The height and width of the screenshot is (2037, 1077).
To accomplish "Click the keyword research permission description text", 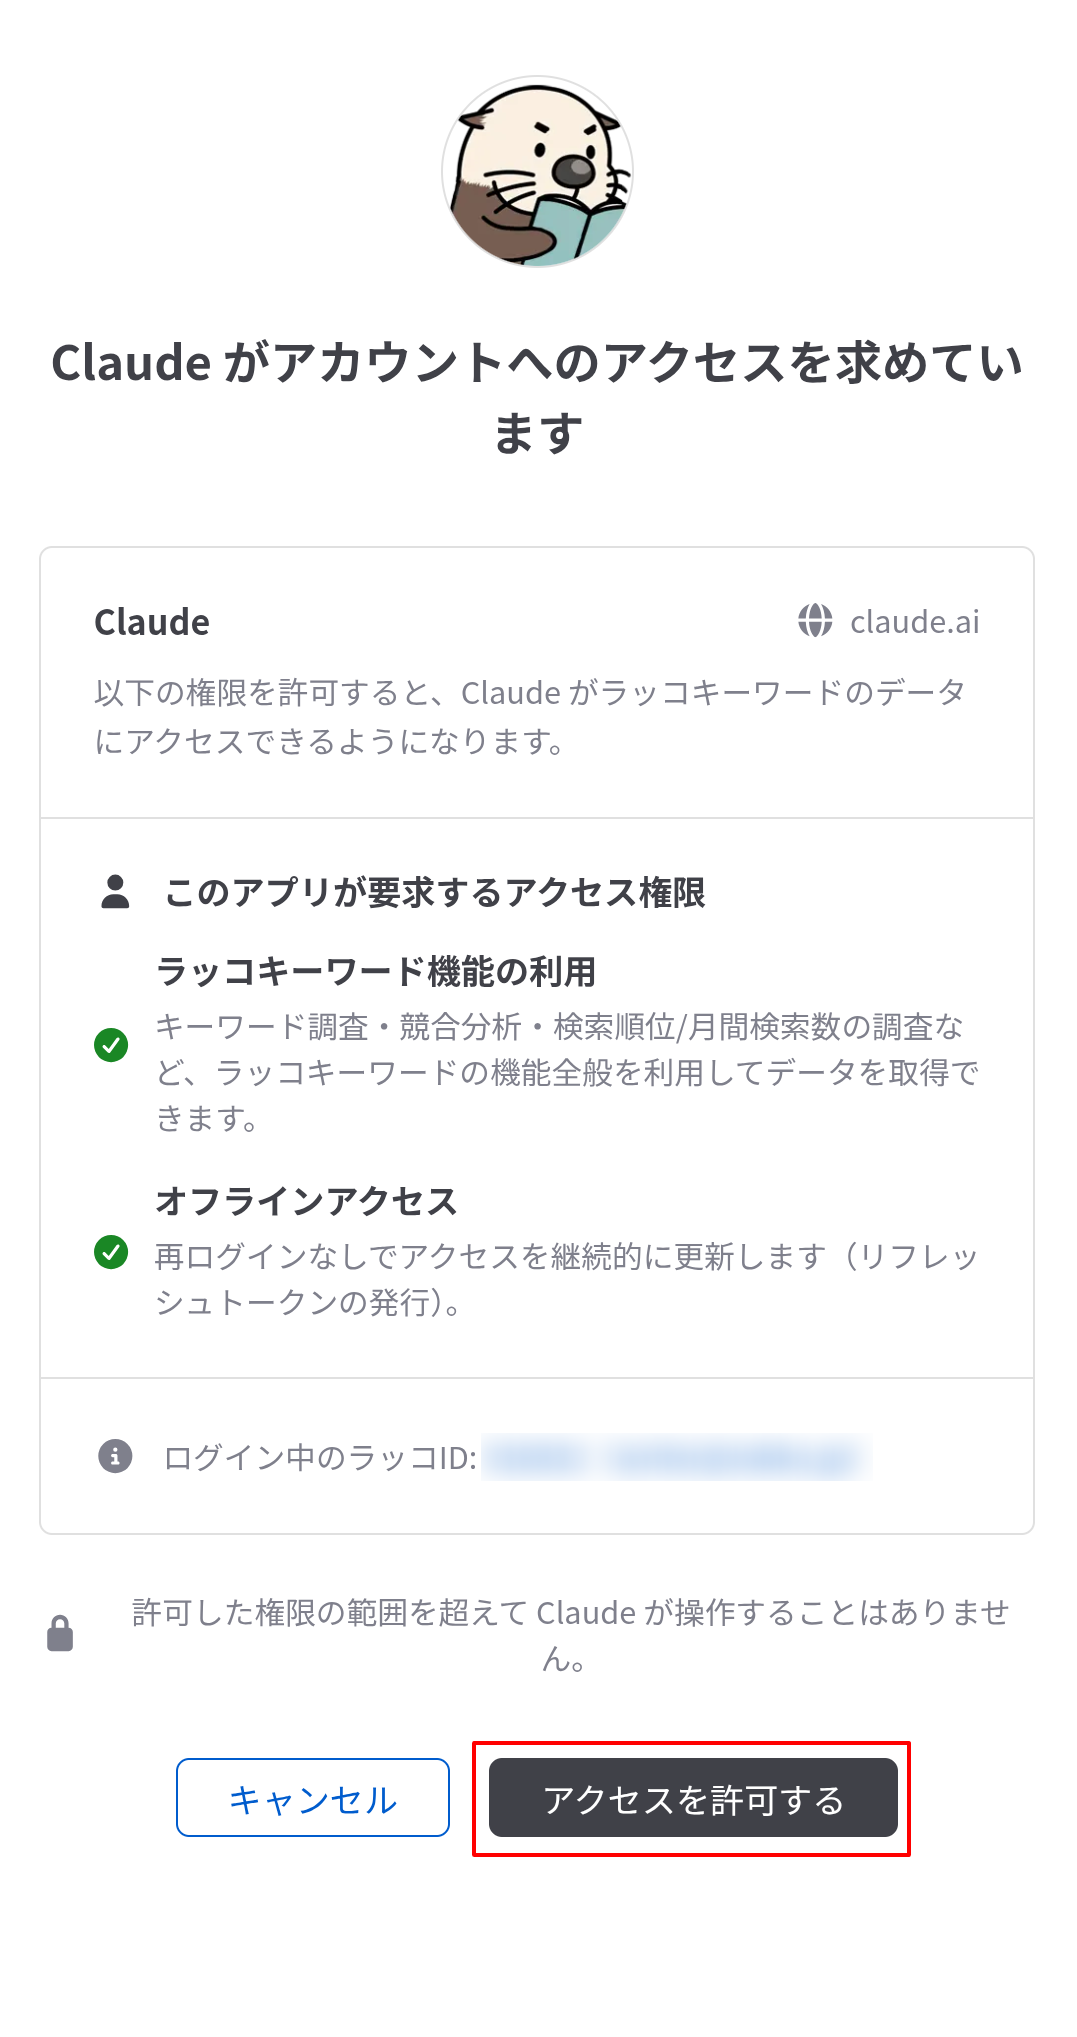I will click(x=566, y=1072).
